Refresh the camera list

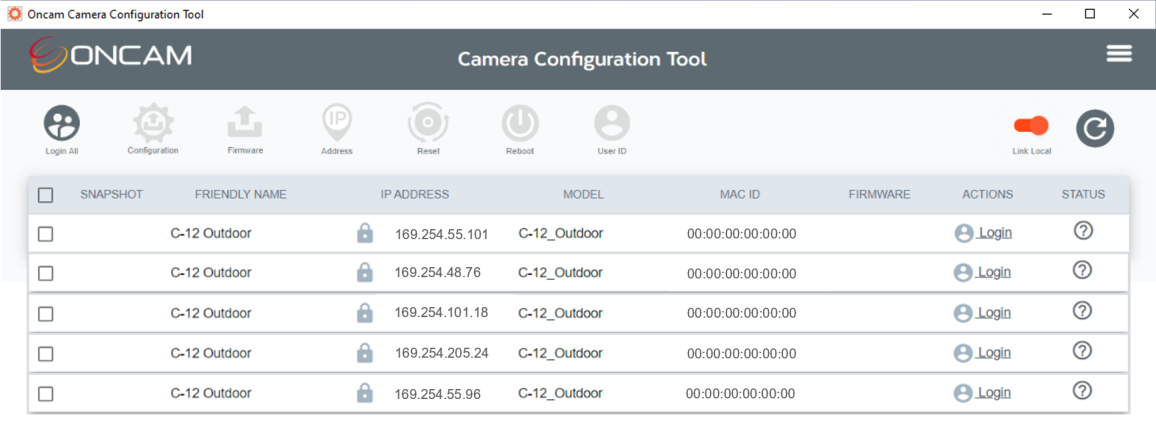coord(1095,128)
